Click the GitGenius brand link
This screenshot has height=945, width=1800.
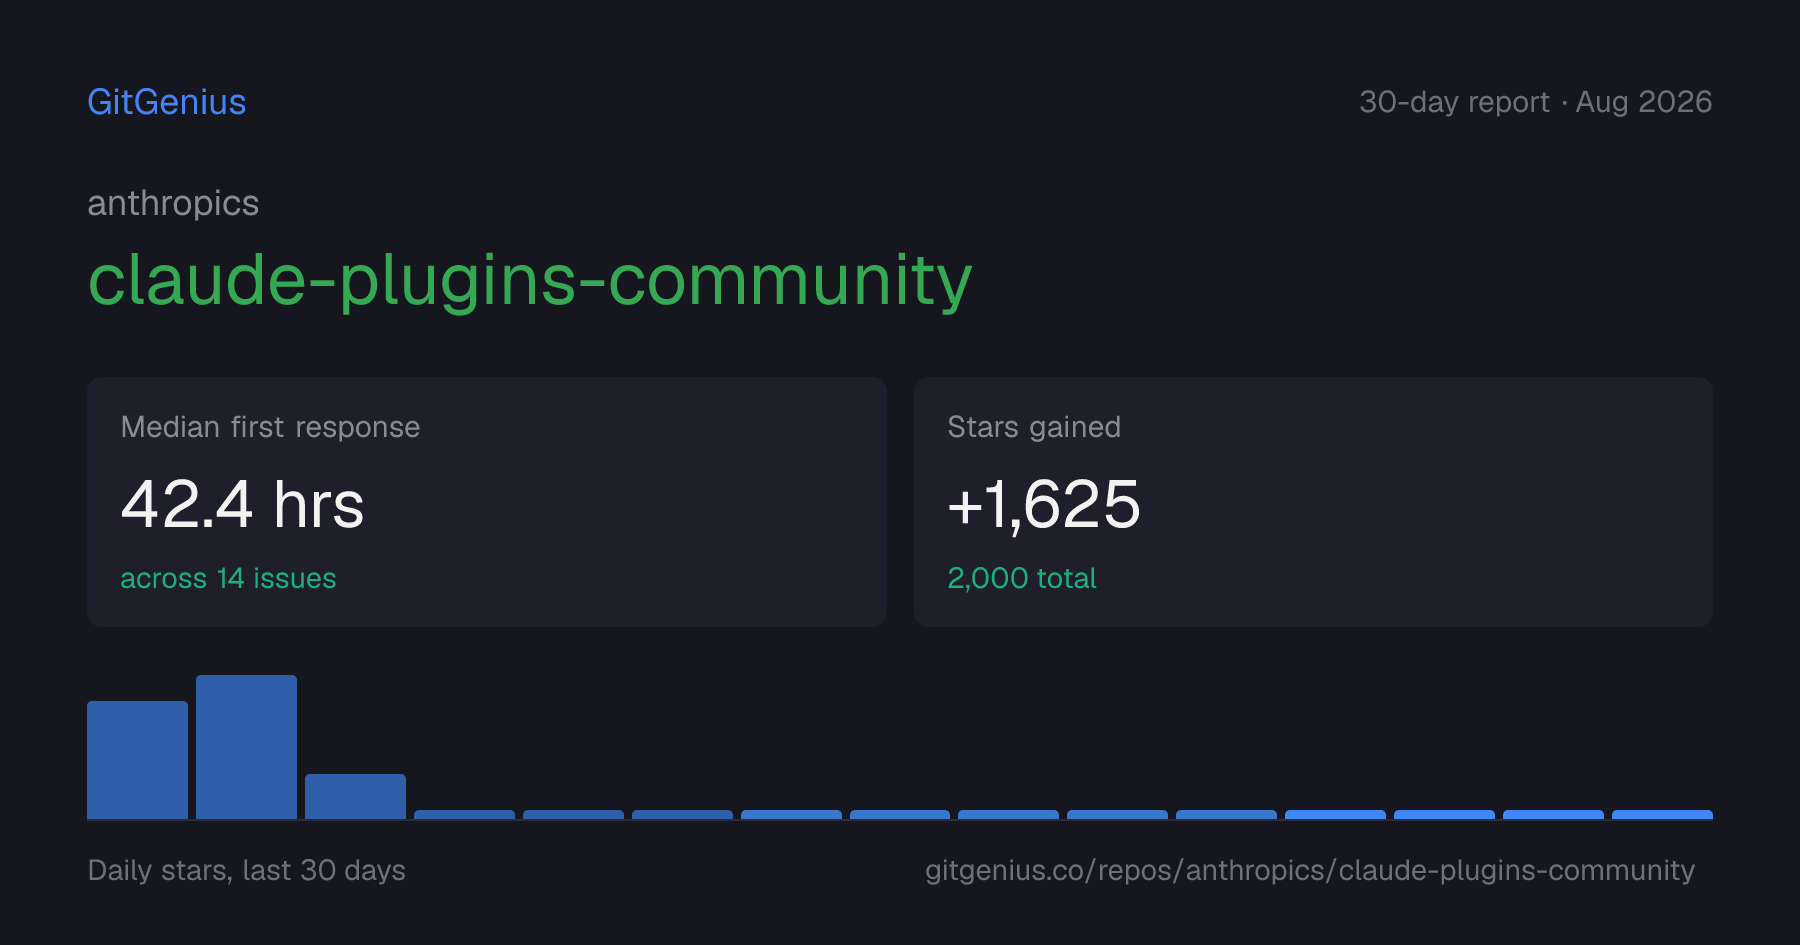pyautogui.click(x=167, y=102)
